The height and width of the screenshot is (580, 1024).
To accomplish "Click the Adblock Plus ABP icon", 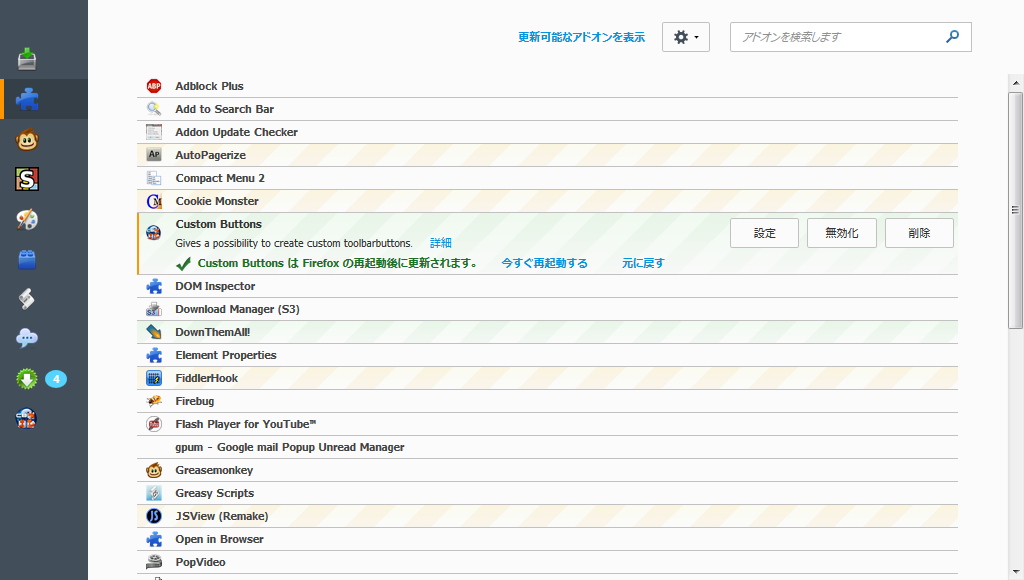I will coord(154,86).
